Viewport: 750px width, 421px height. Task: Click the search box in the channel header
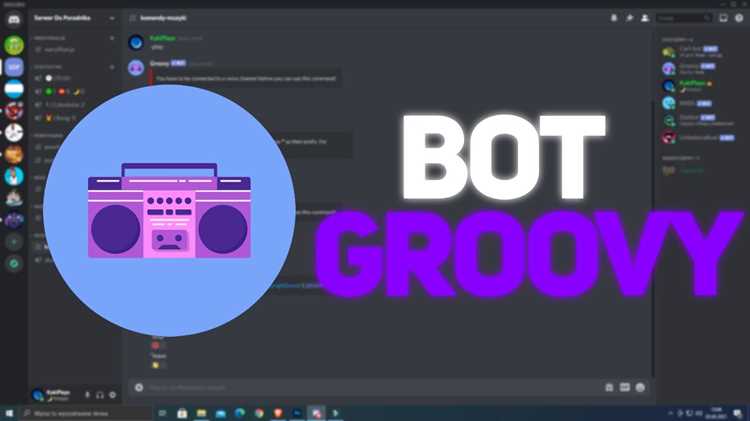click(684, 18)
